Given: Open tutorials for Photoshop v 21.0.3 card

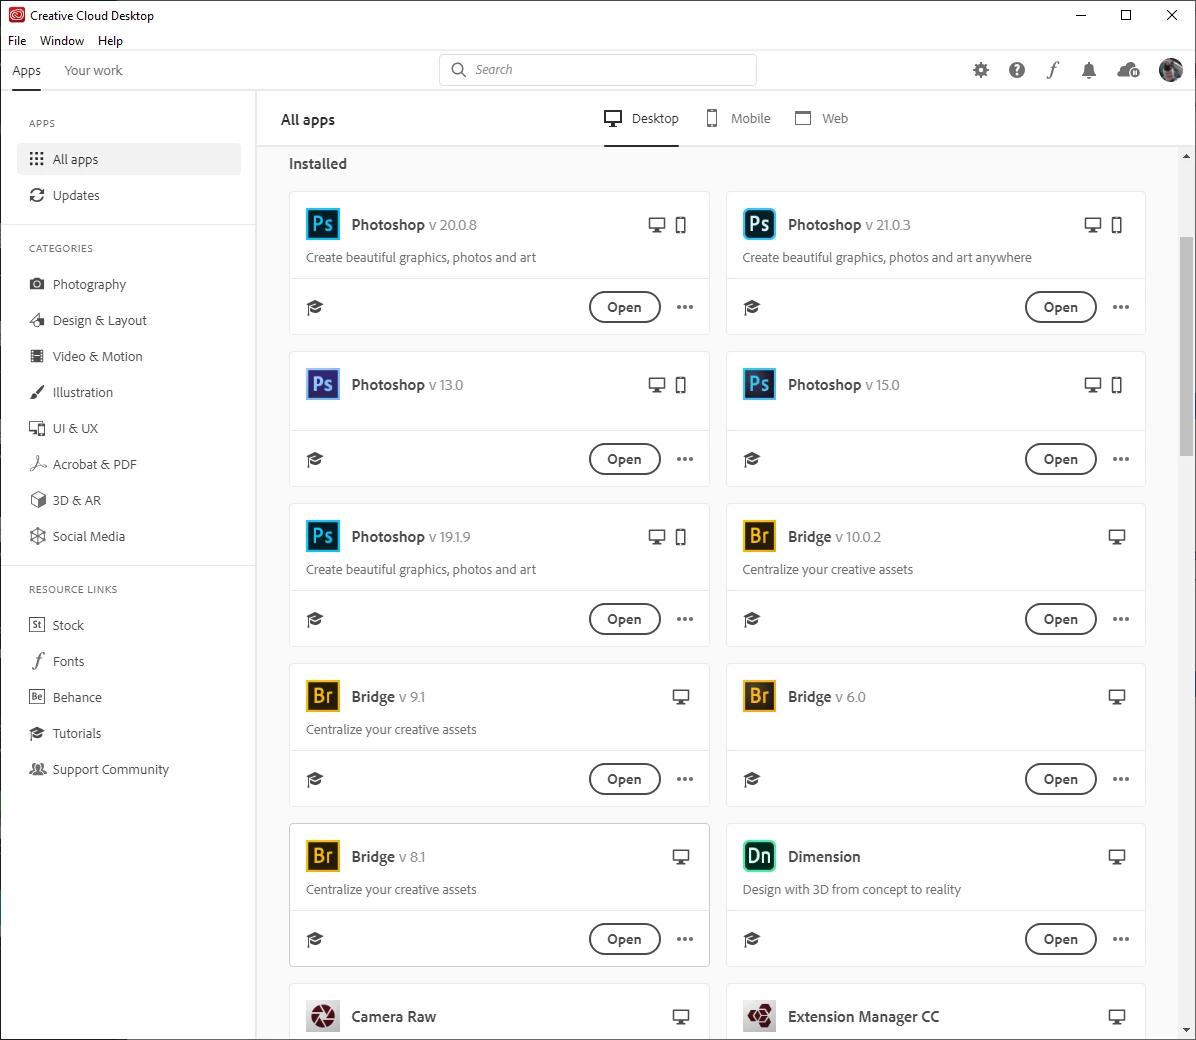Looking at the screenshot, I should click(751, 307).
